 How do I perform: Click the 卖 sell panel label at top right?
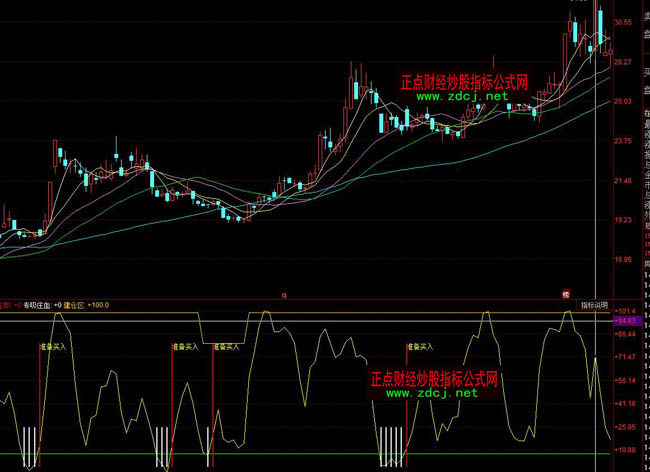[644, 6]
